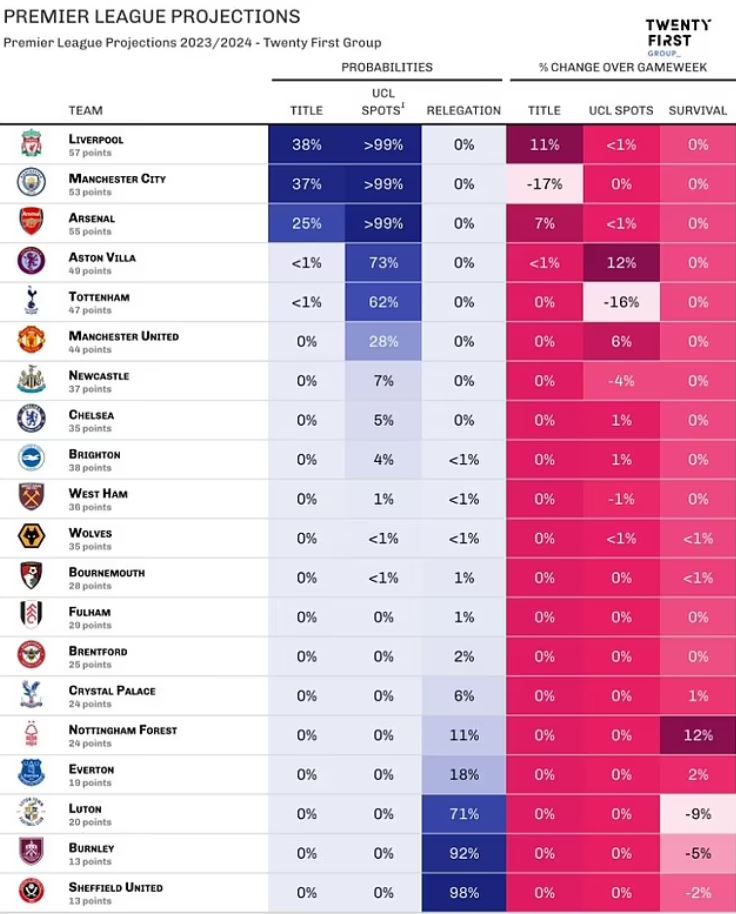Click the Arsenal cannon crest
Image resolution: width=736 pixels, height=914 pixels.
click(x=31, y=222)
